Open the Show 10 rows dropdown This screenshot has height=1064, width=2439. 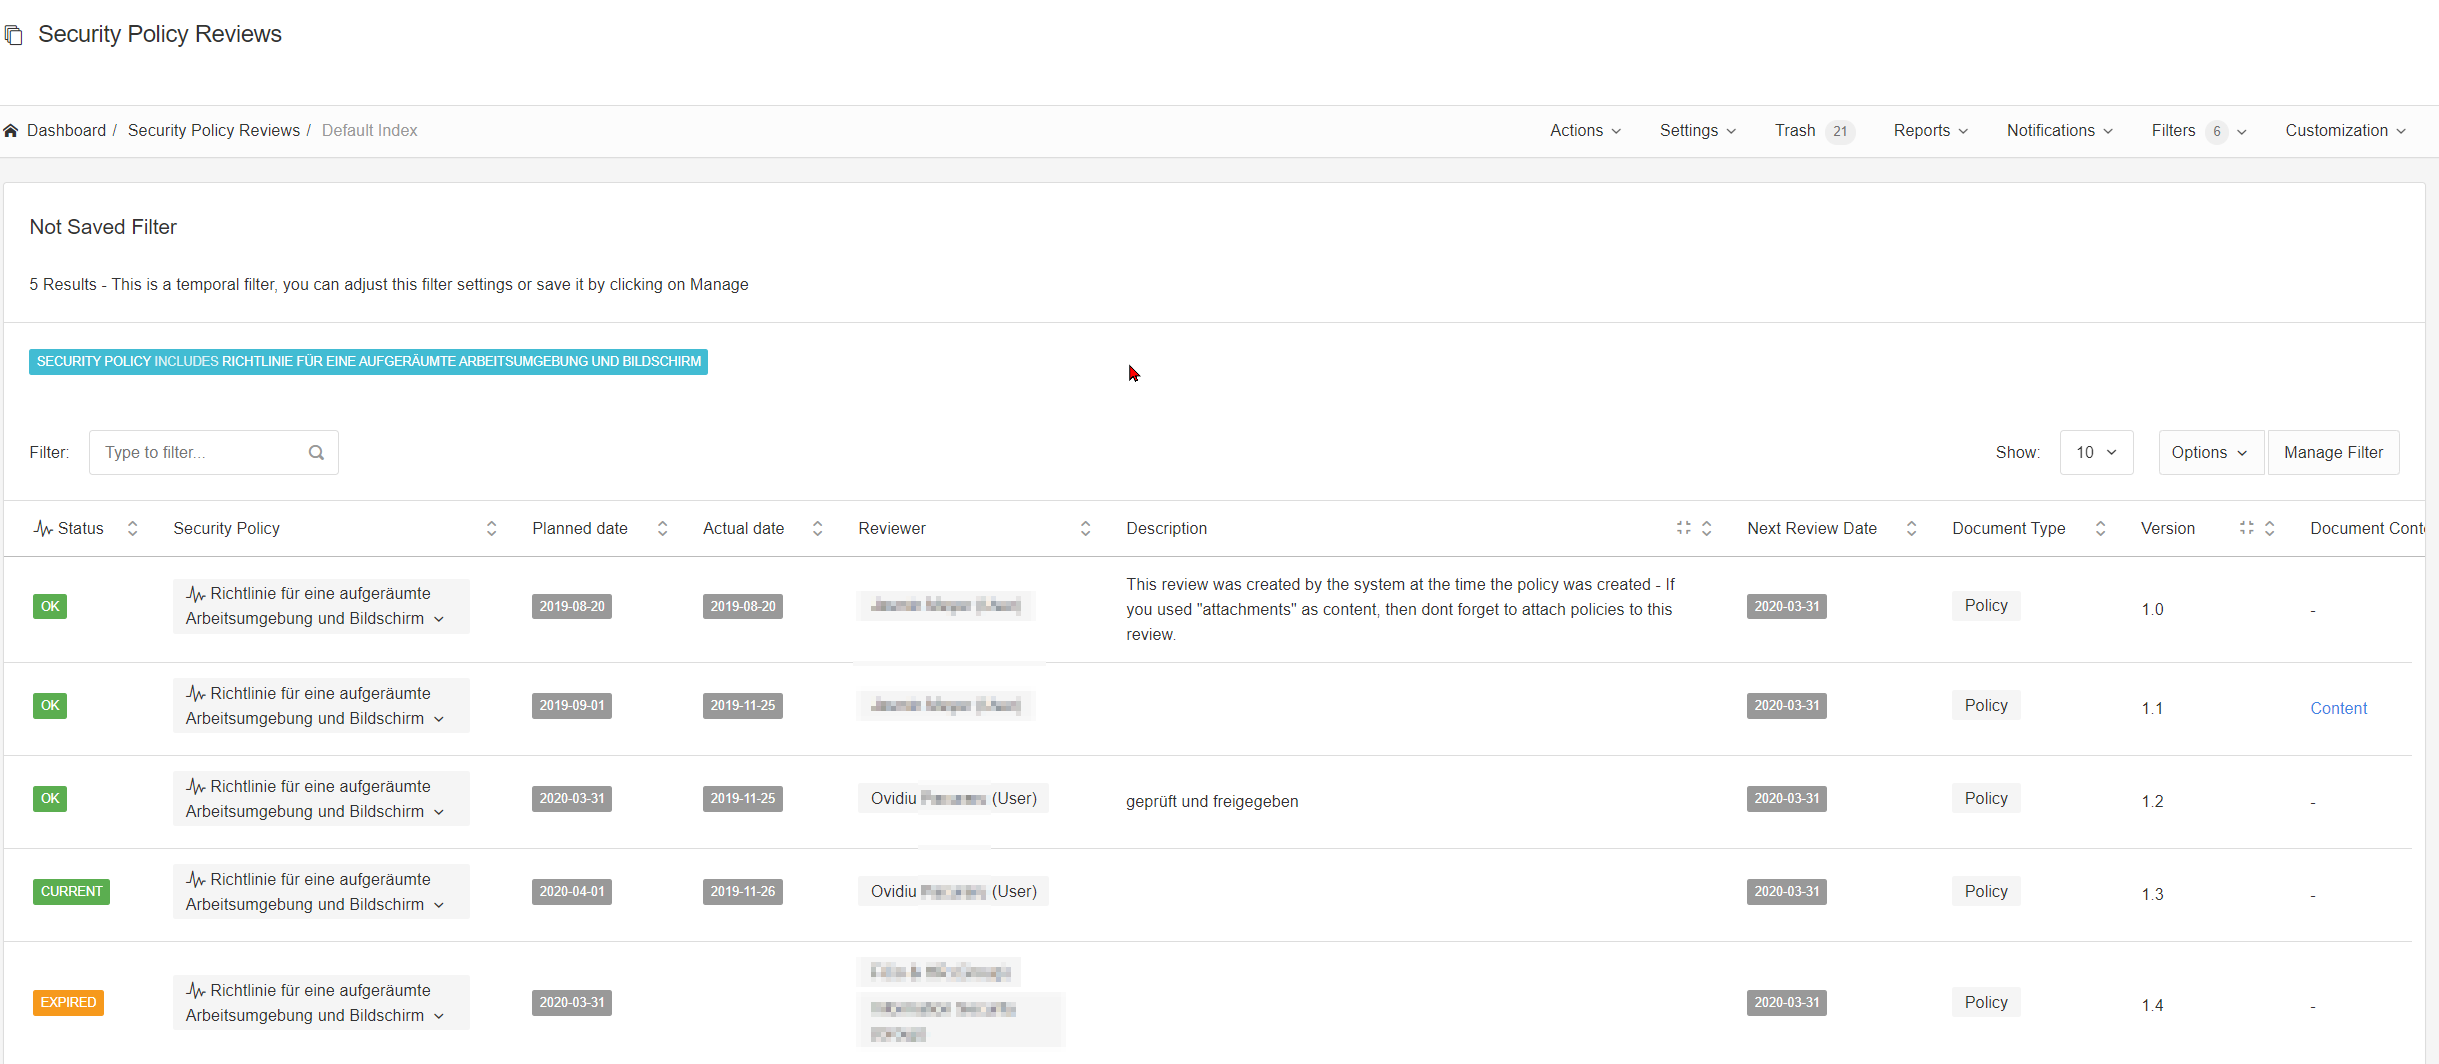2096,453
